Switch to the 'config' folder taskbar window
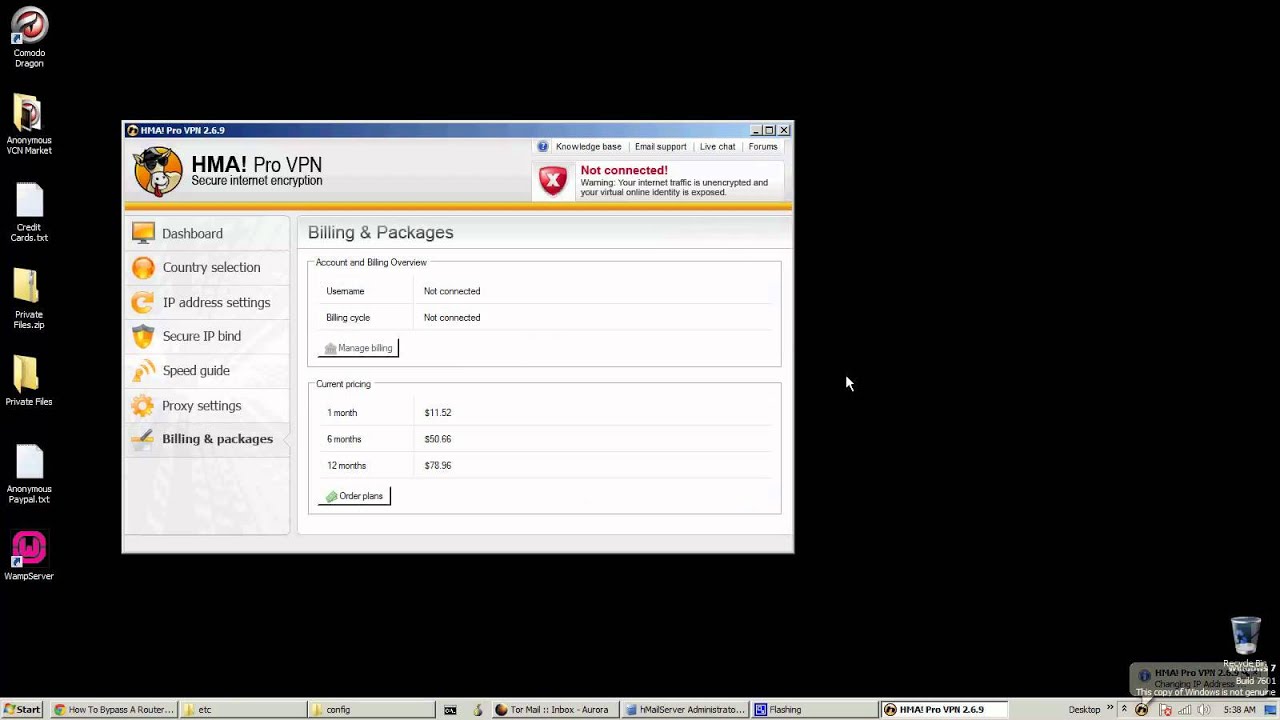 [372, 710]
